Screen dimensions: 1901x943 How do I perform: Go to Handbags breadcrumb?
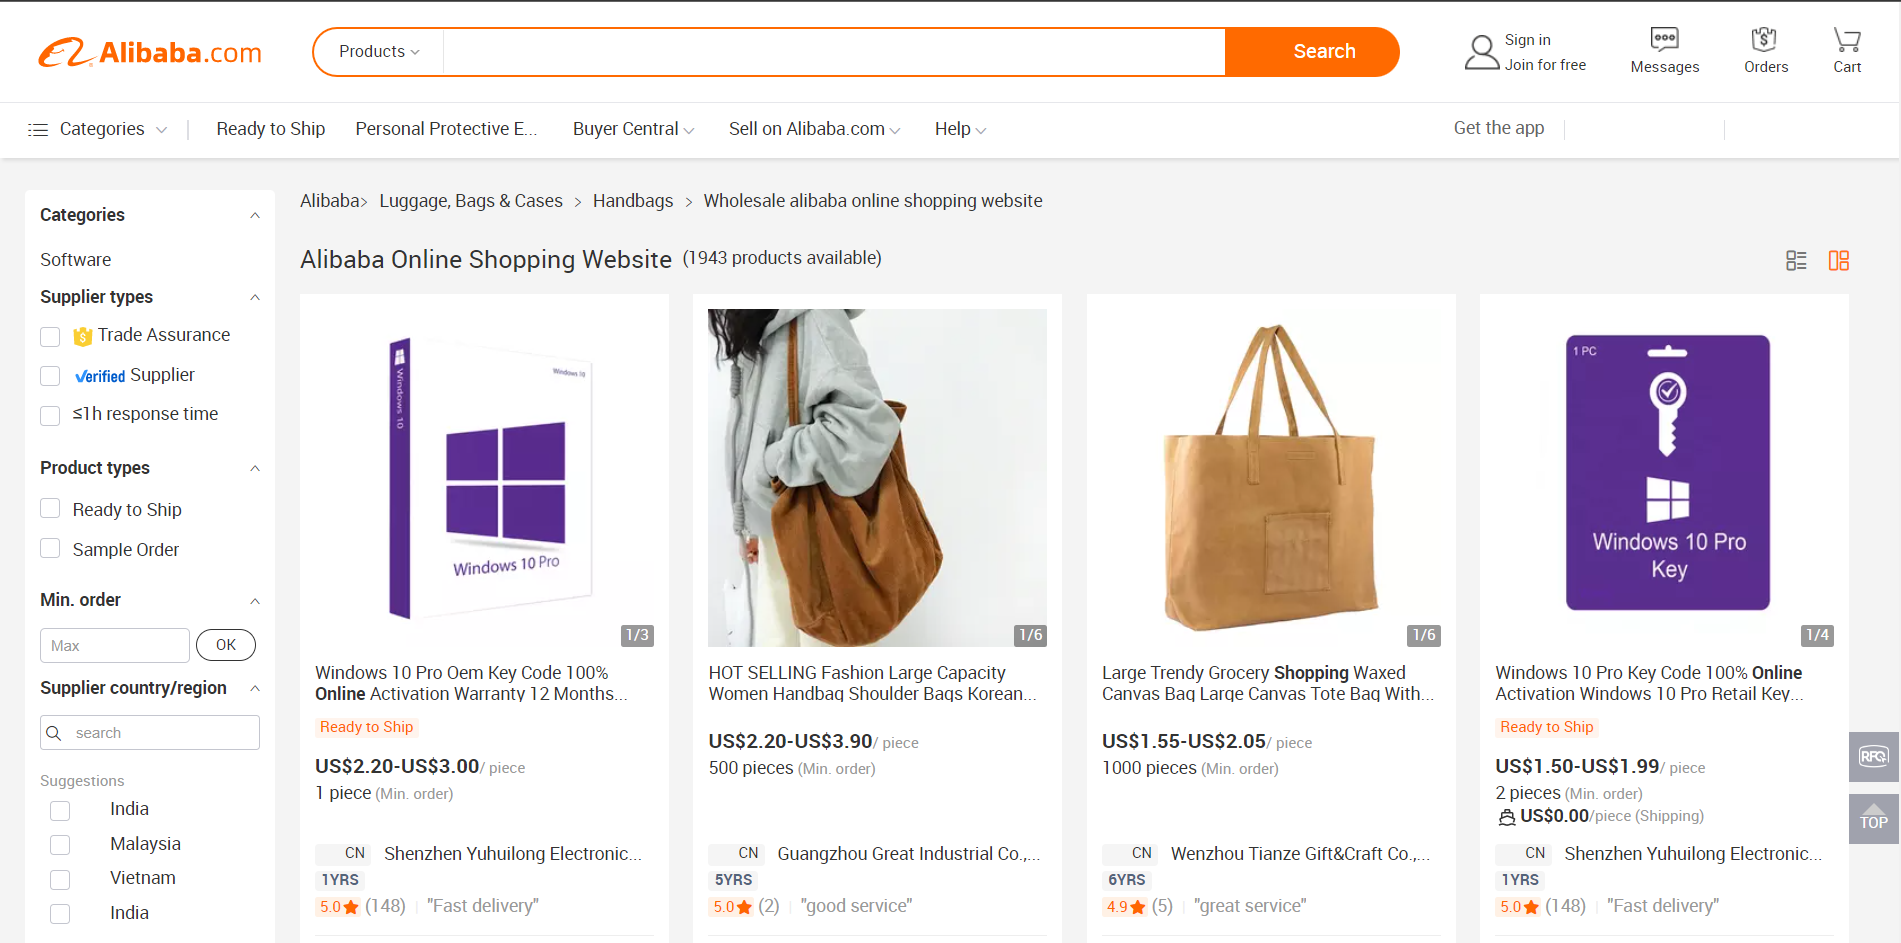click(x=633, y=201)
